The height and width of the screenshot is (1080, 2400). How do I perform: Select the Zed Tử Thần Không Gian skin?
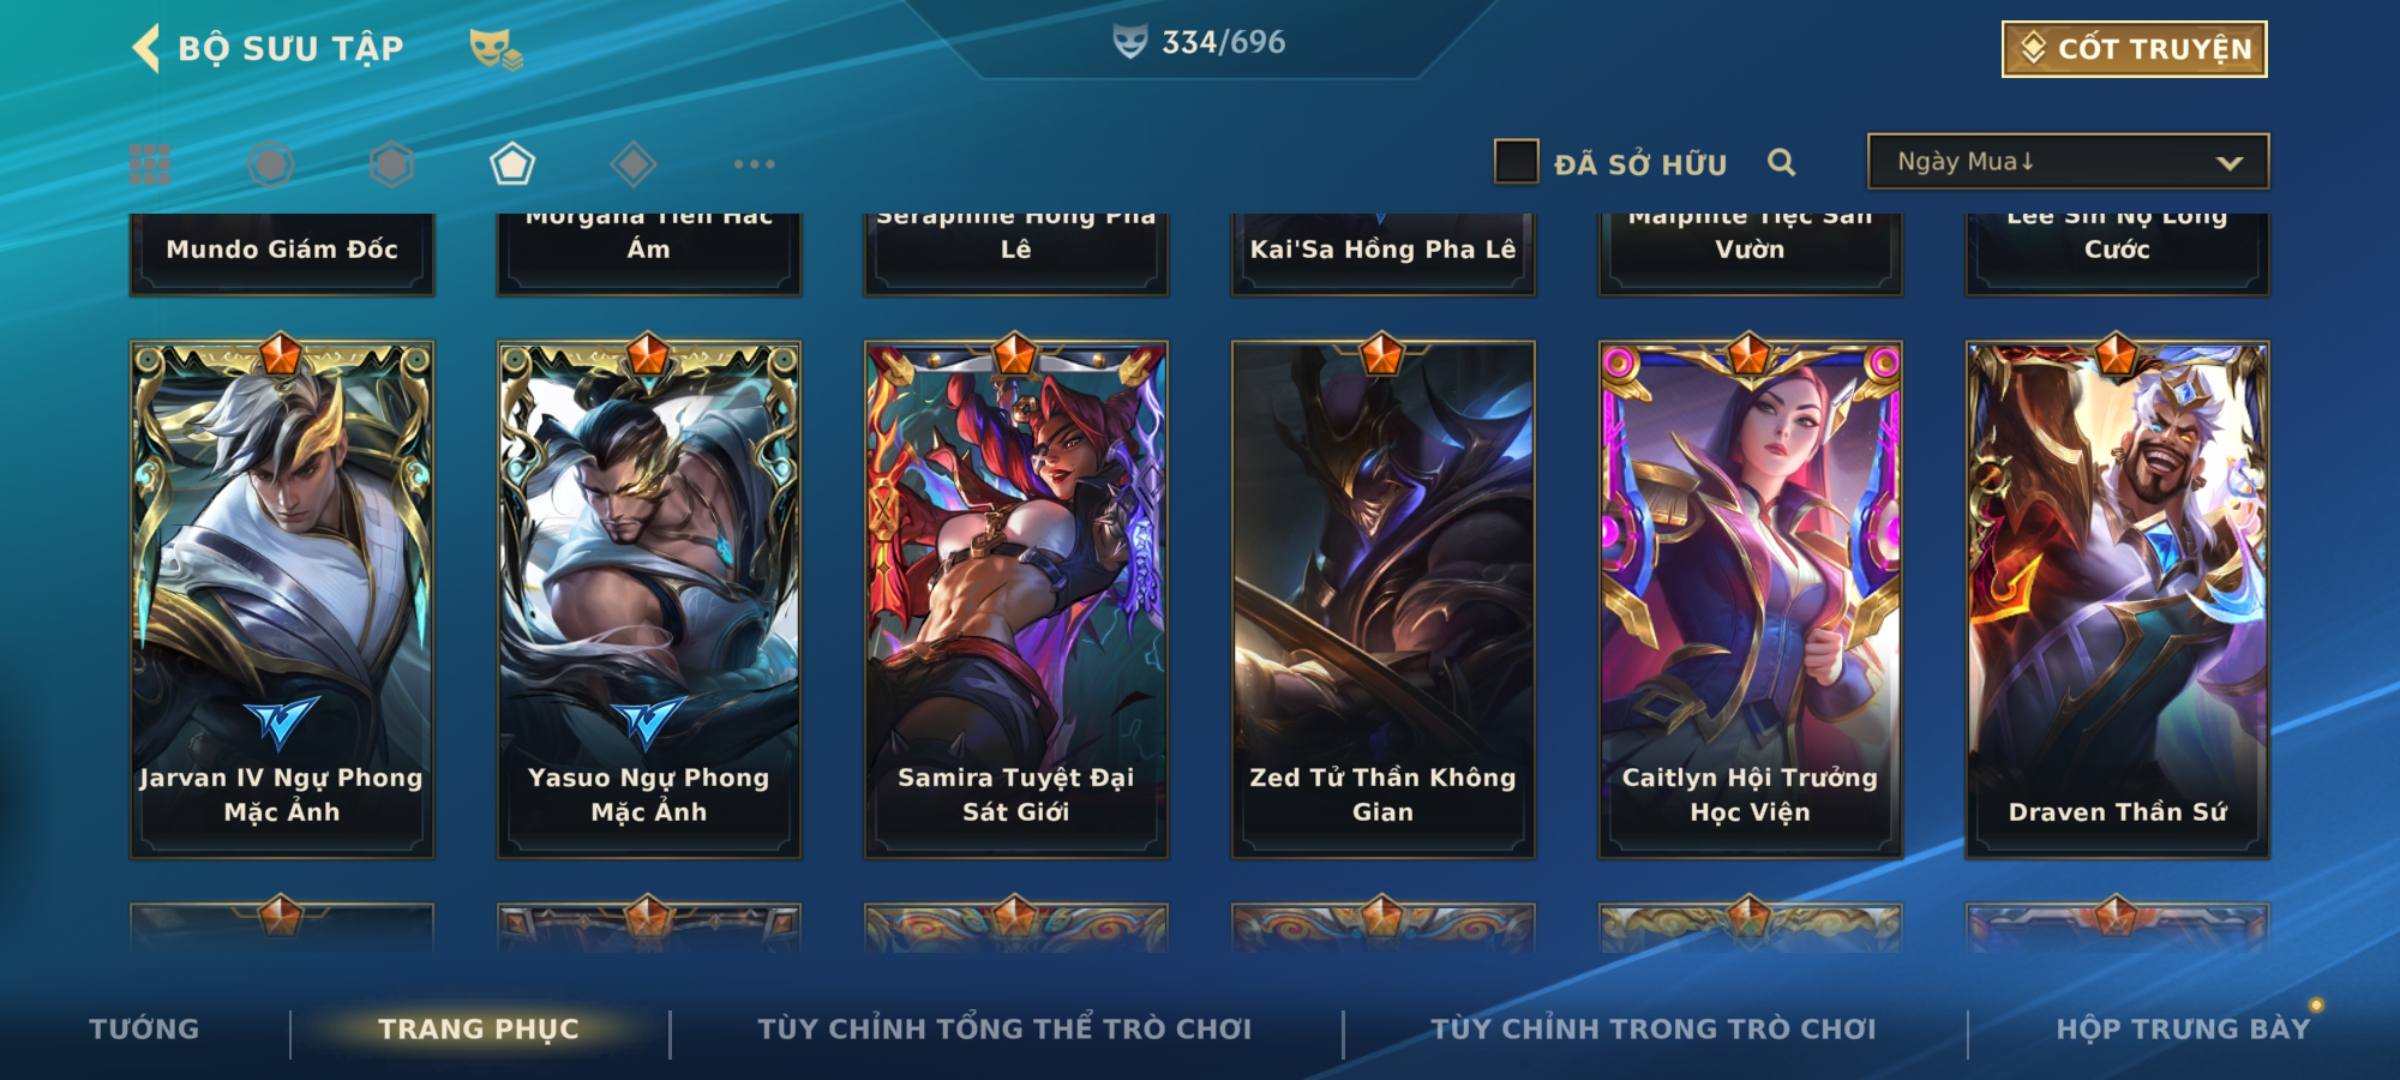pos(1383,598)
